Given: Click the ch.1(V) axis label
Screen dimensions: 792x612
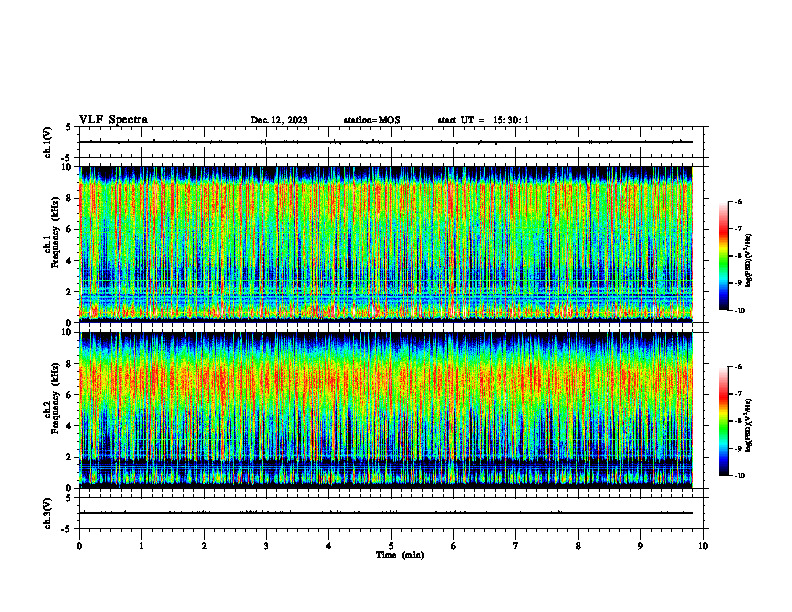Looking at the screenshot, I should click(x=47, y=142).
